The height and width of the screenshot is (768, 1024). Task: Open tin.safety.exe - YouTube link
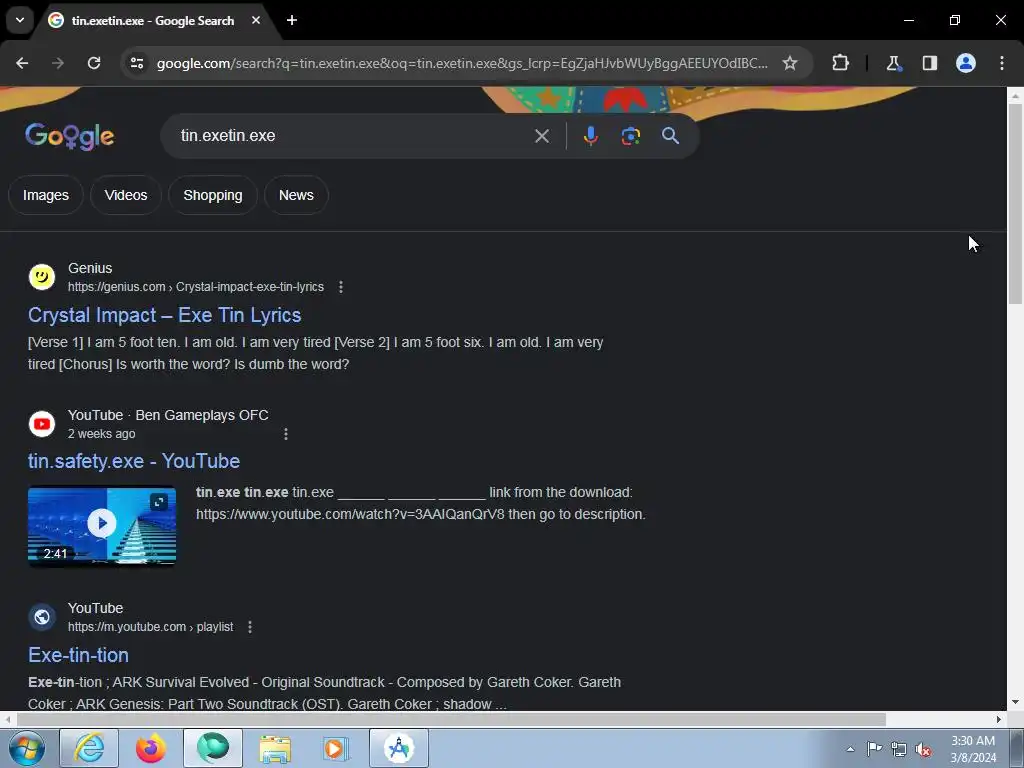[134, 461]
